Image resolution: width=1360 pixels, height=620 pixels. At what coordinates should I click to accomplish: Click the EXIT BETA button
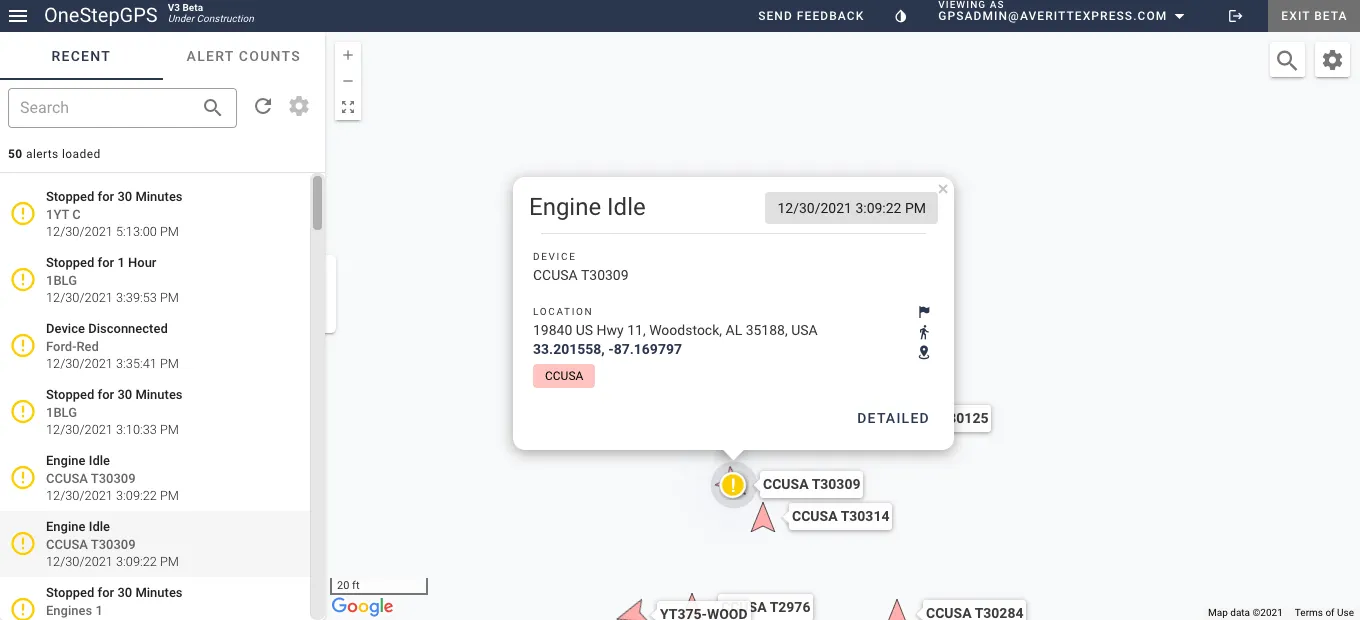[1313, 16]
